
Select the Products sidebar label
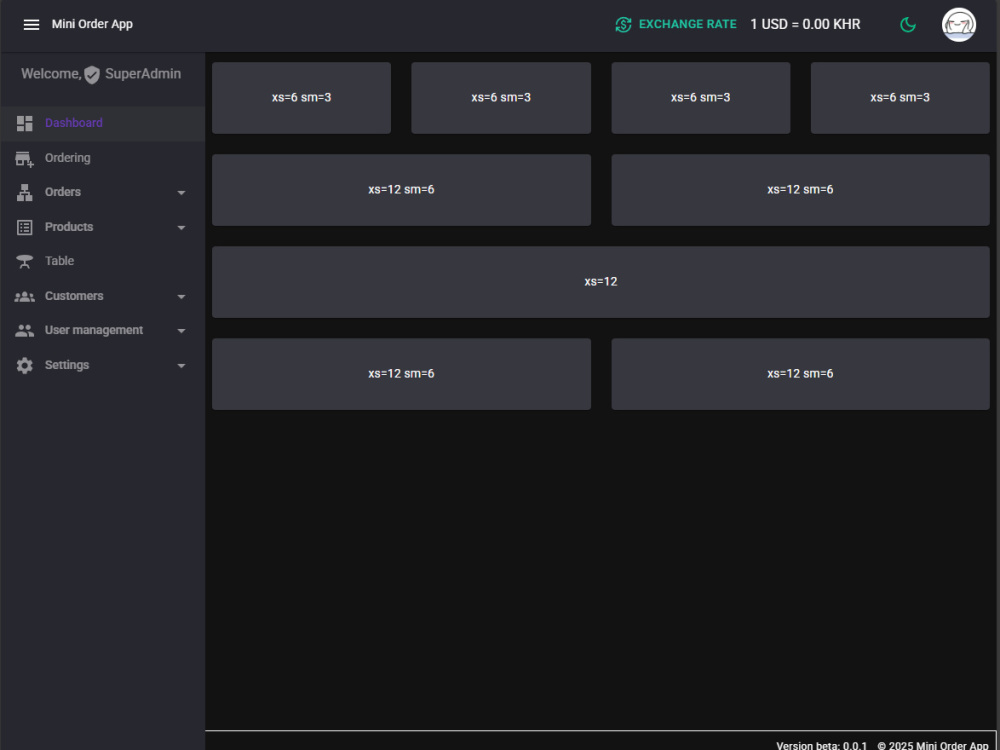point(69,226)
